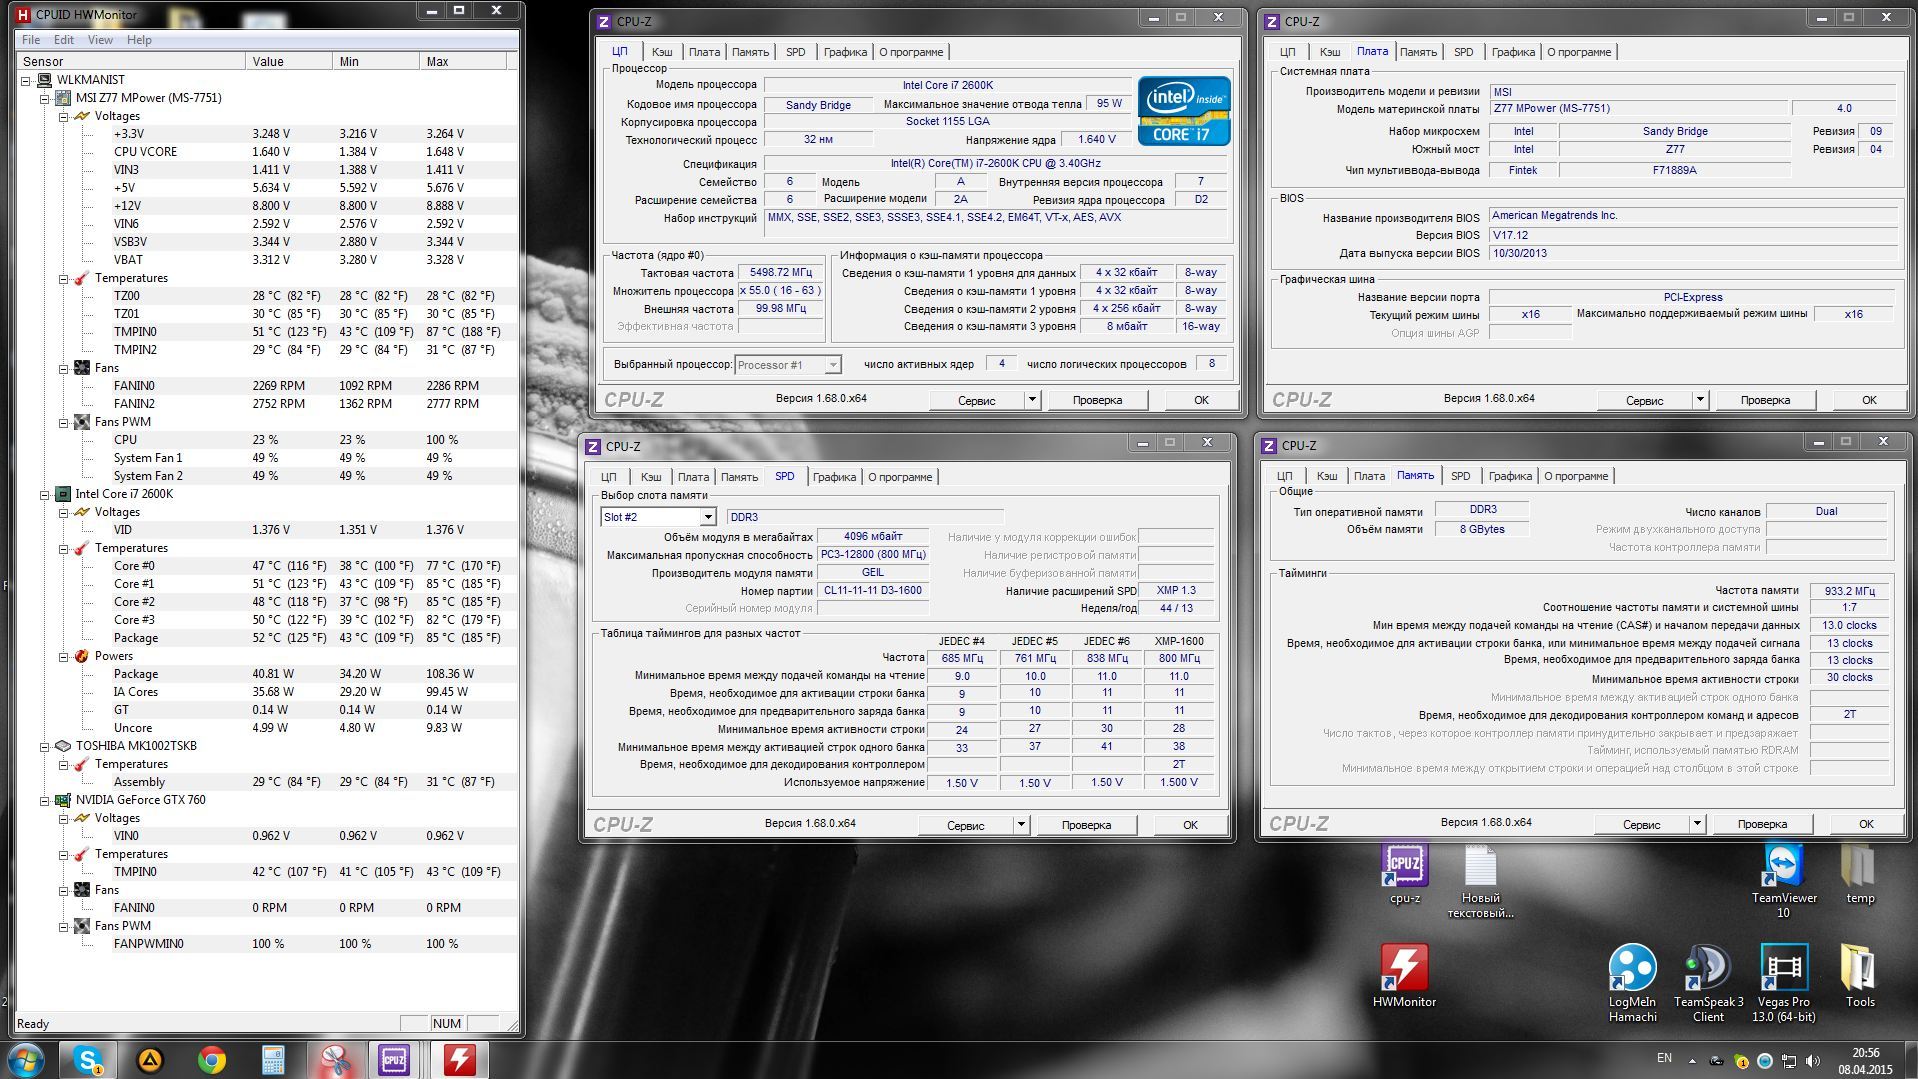Switch to SPD tab in mainboard window
The image size is (1918, 1079).
1463,52
